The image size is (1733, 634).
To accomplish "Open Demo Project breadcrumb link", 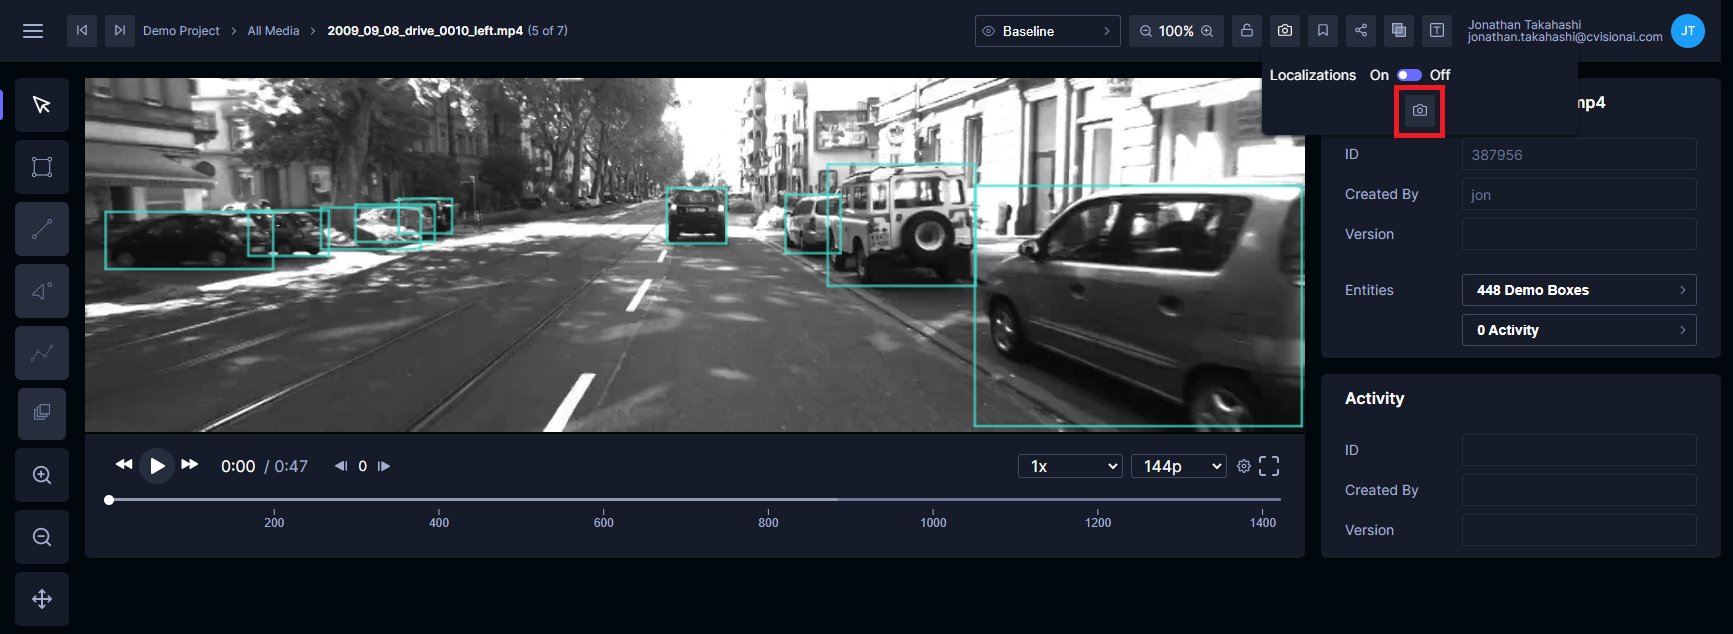I will 181,31.
